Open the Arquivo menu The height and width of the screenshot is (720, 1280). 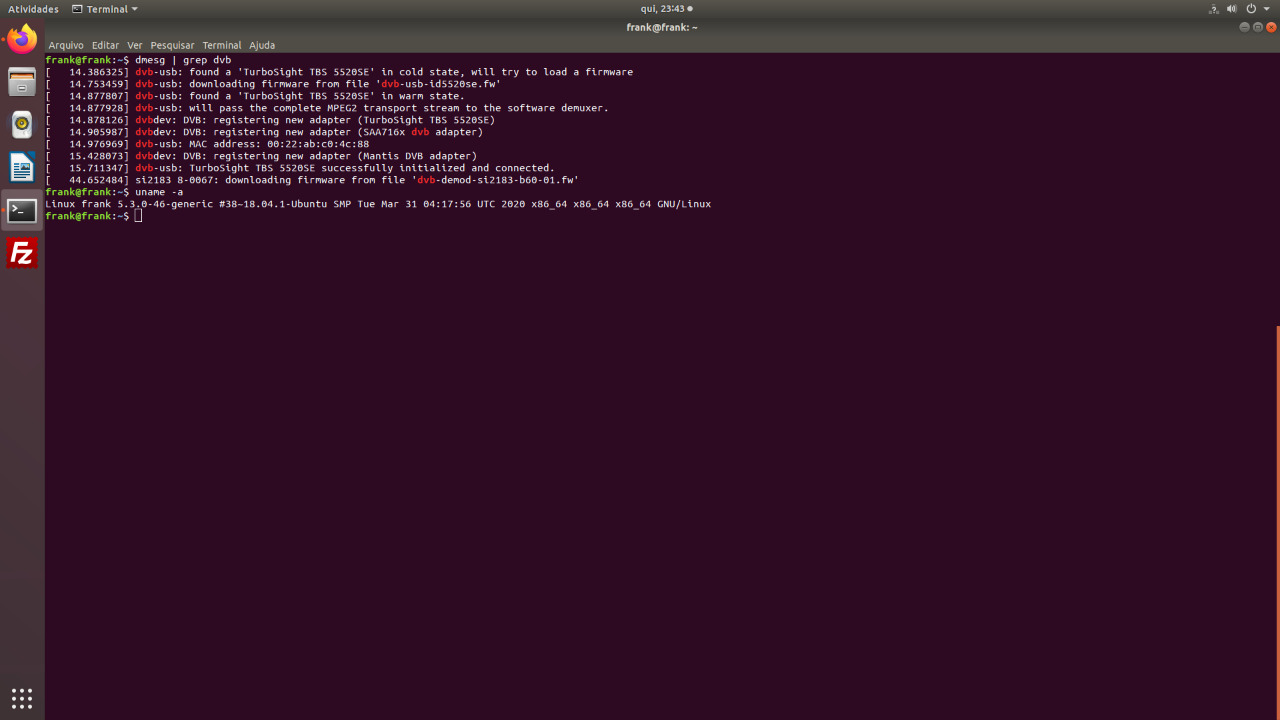tap(66, 45)
